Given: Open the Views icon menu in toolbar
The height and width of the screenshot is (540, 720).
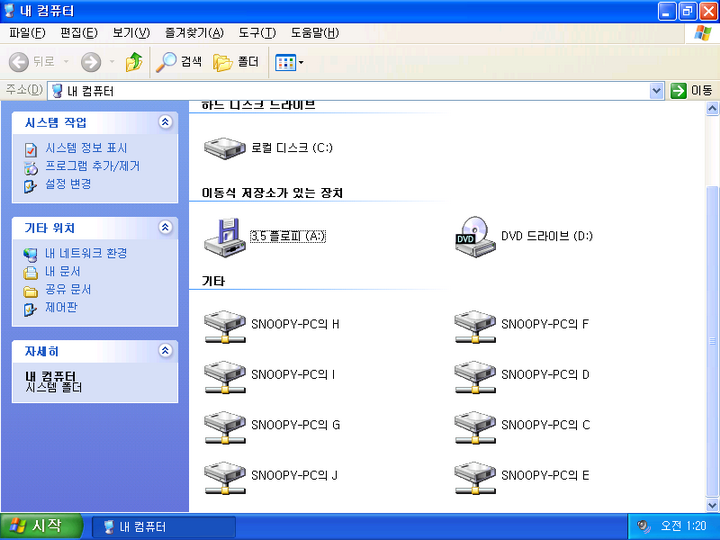Looking at the screenshot, I should pyautogui.click(x=289, y=62).
